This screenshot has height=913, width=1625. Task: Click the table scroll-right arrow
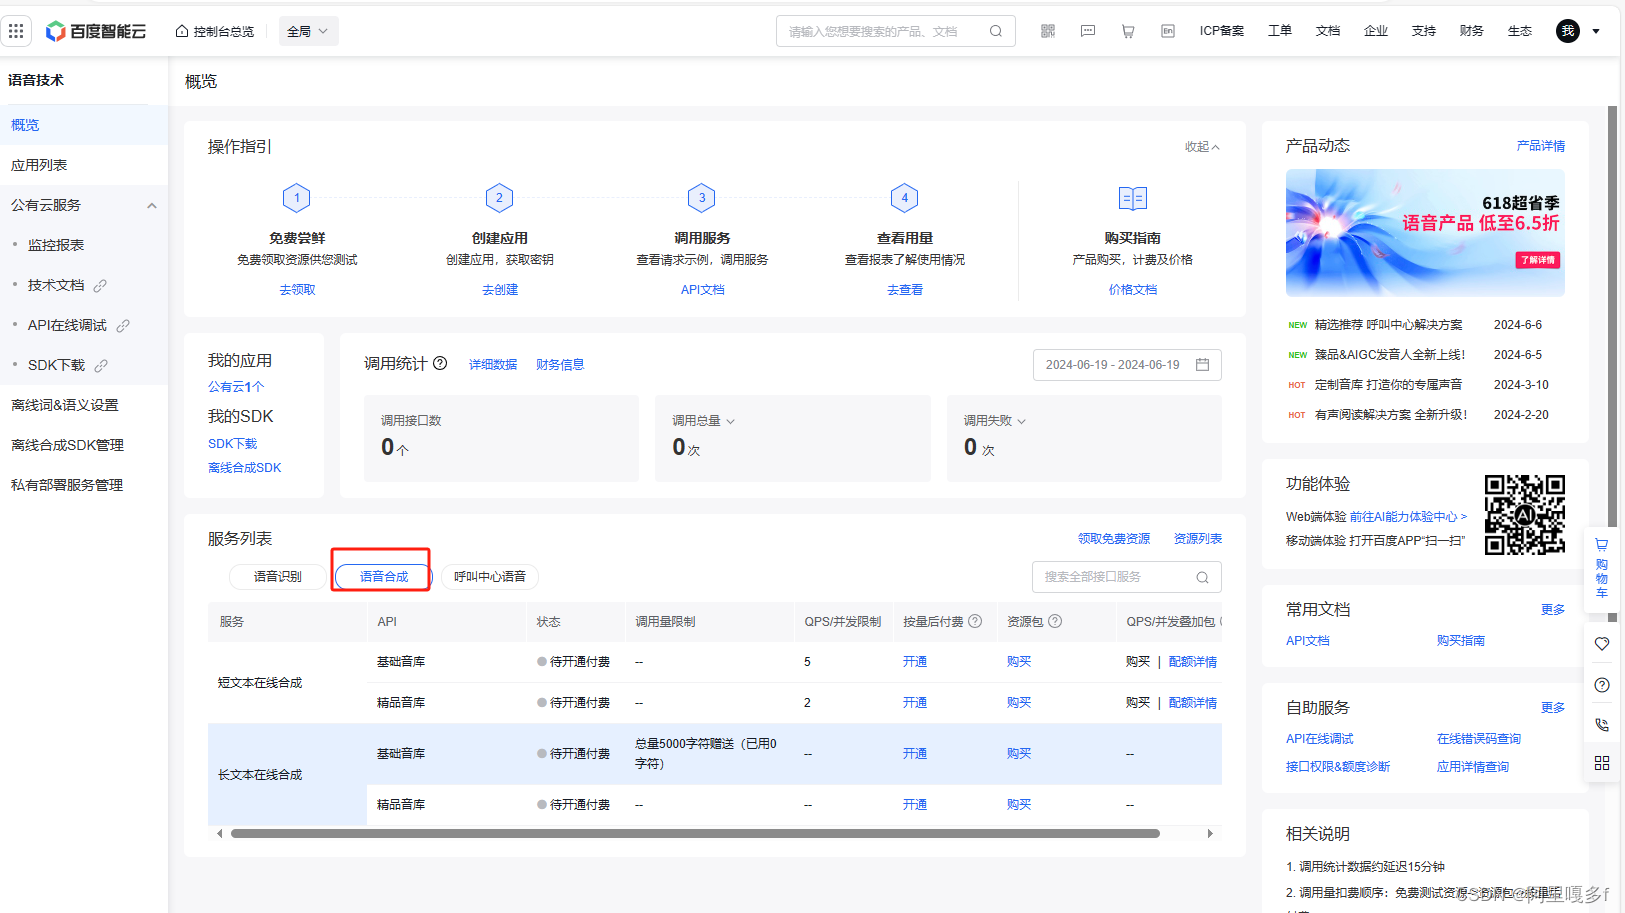[1210, 833]
